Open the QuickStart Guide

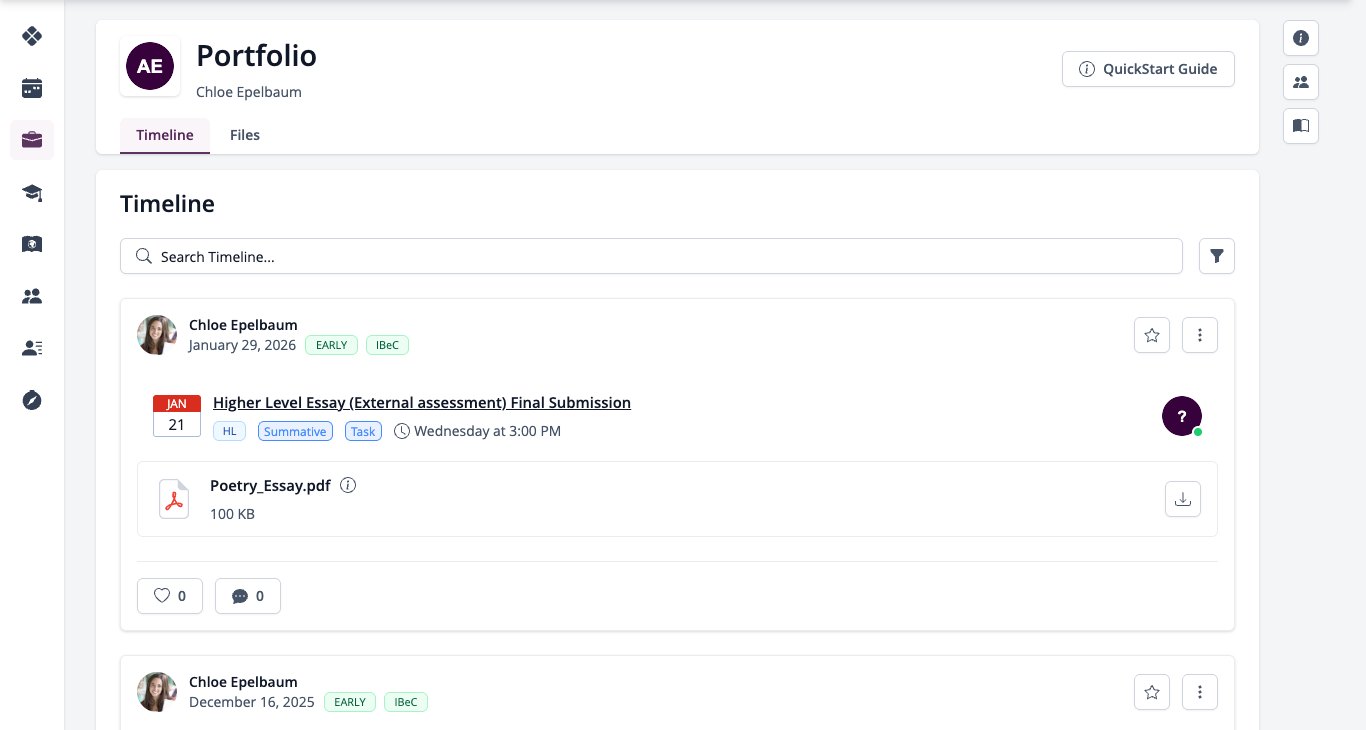[x=1148, y=69]
